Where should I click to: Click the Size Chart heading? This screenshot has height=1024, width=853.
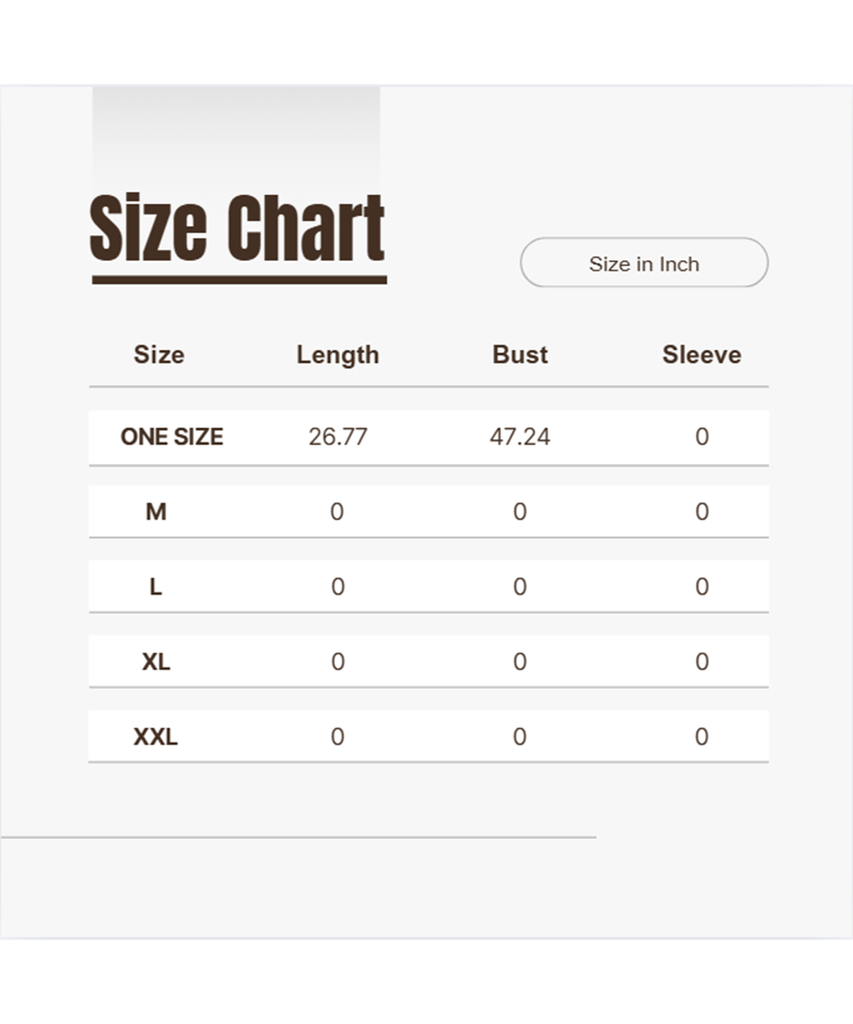(x=237, y=229)
